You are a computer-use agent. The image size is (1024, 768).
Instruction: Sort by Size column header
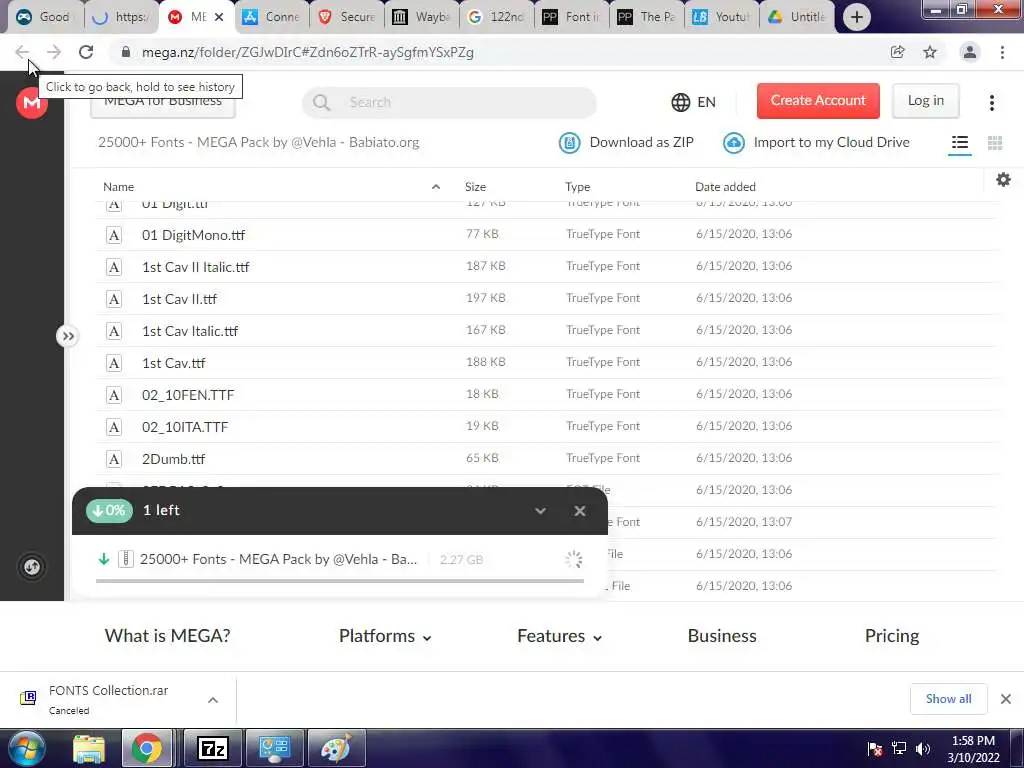click(x=475, y=187)
